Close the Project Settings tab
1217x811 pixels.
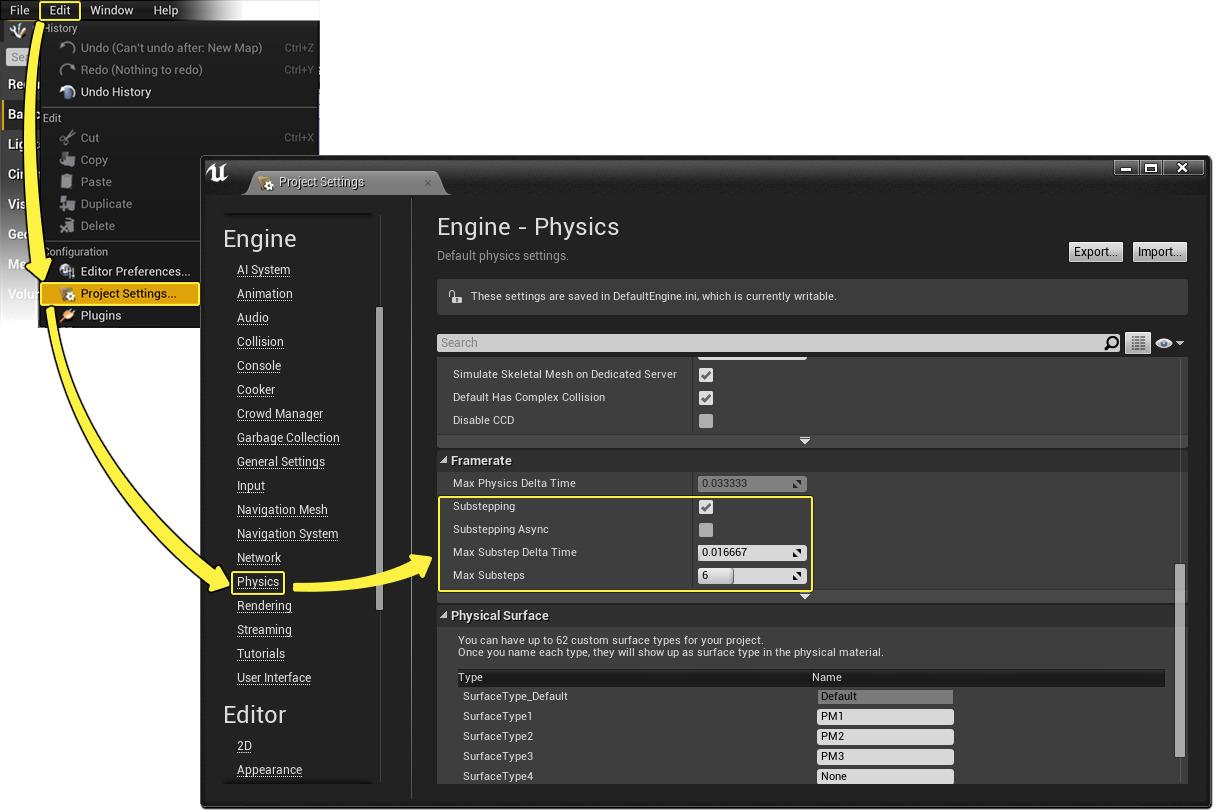(x=428, y=183)
